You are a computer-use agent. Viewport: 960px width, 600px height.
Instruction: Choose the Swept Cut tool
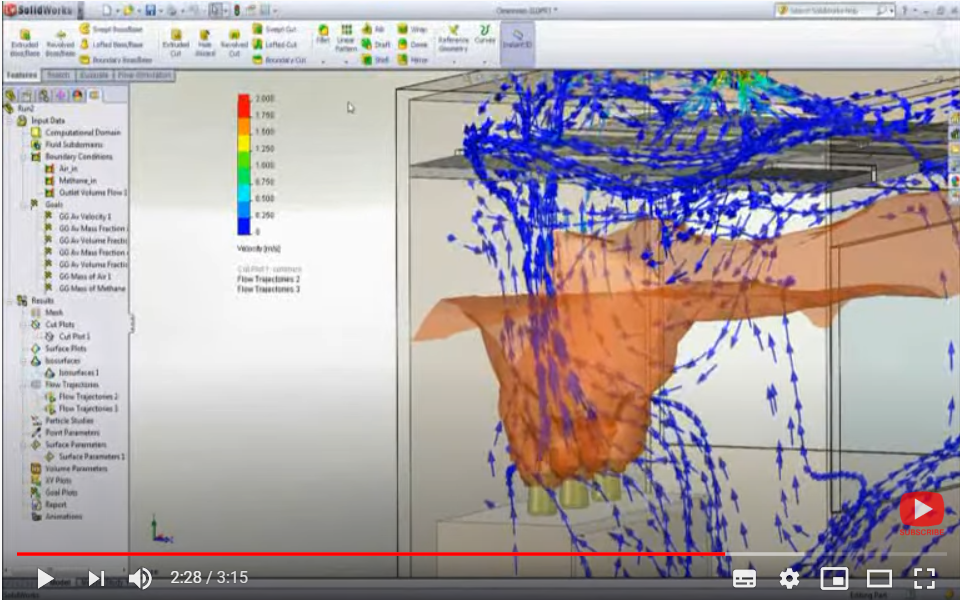pyautogui.click(x=274, y=29)
